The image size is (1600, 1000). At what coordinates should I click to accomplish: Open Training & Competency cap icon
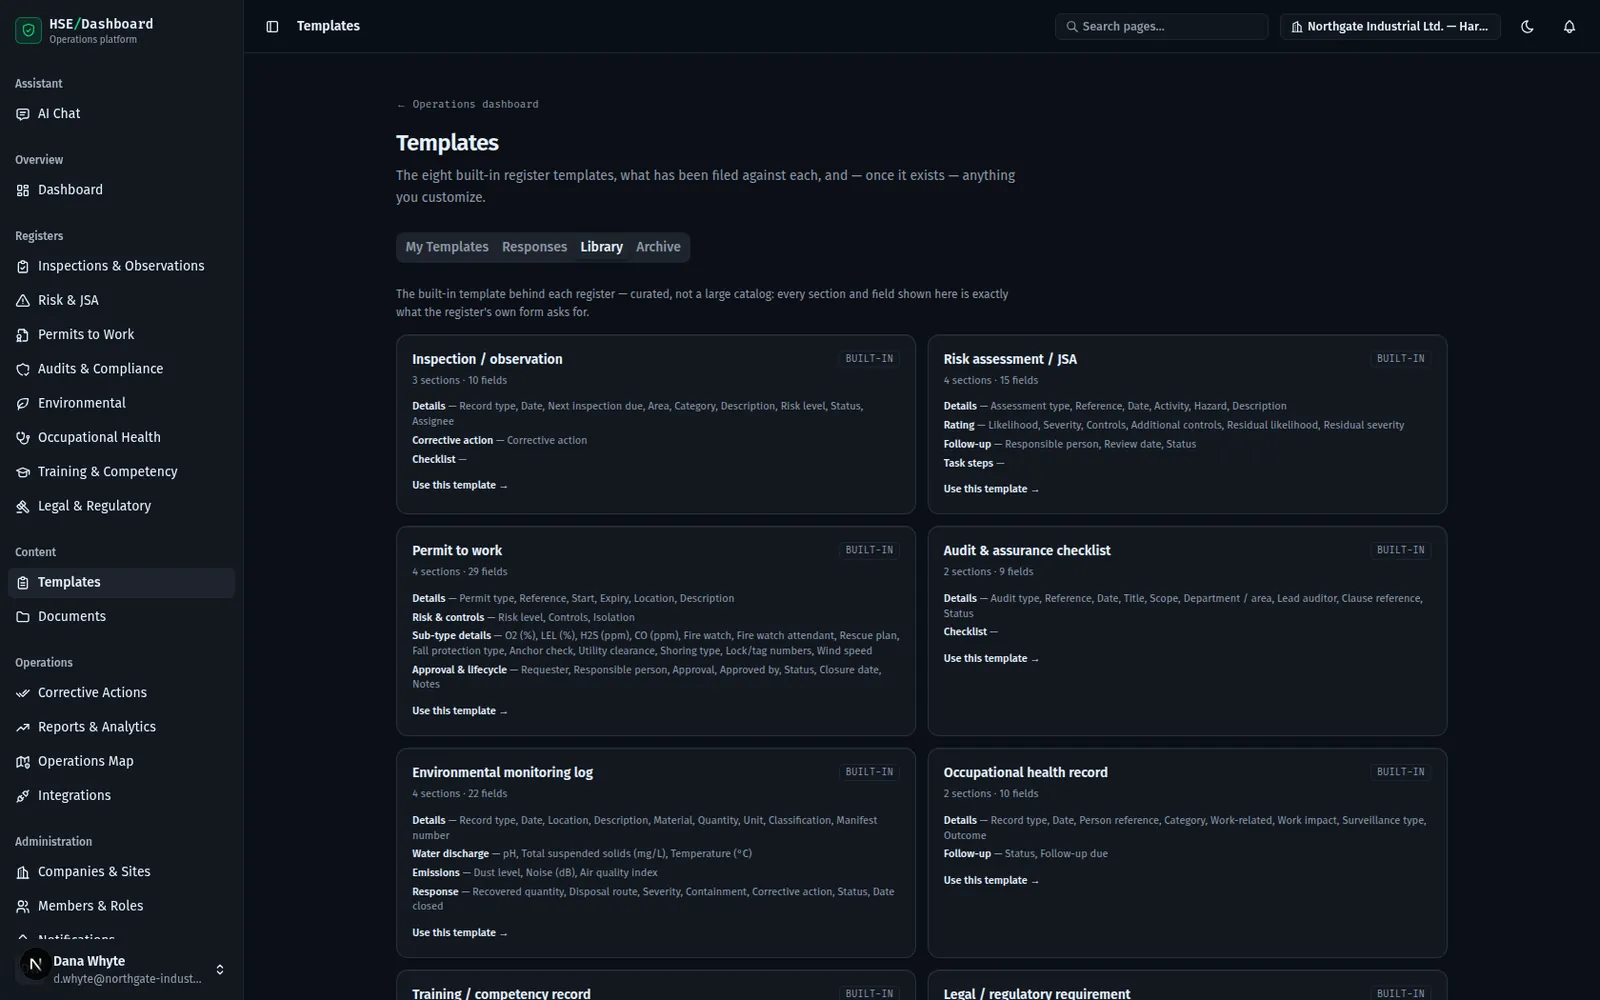point(23,472)
